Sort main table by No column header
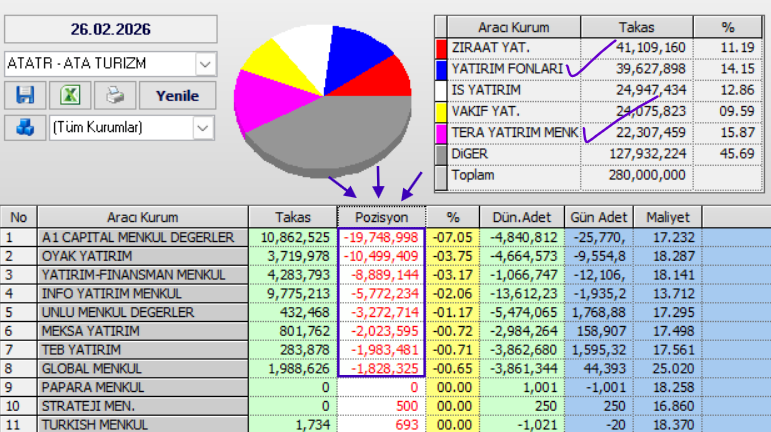 point(19,217)
